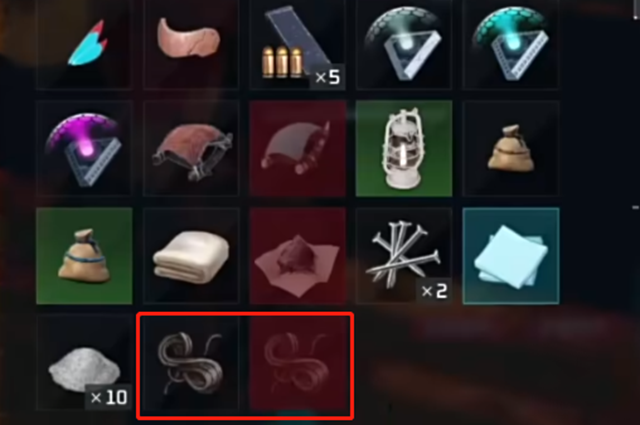Click the red-highlighted coiled fiber slot

[x=298, y=362]
